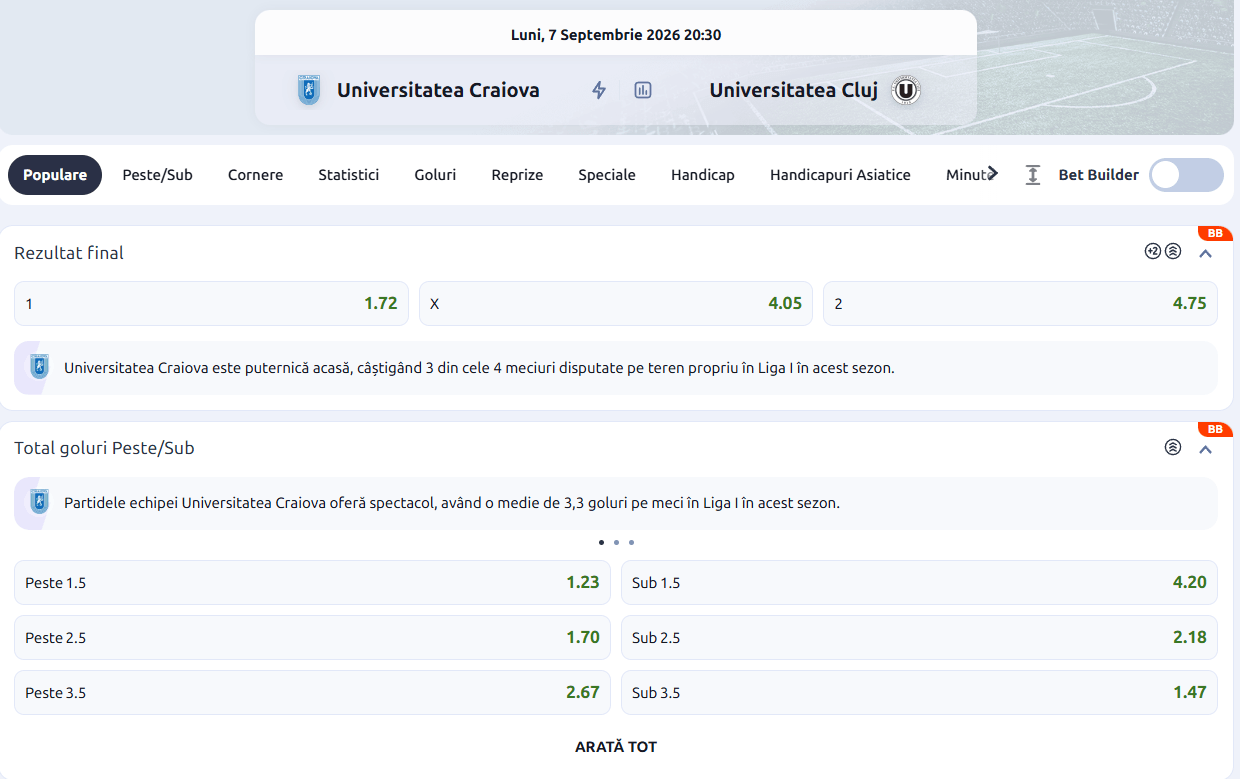
Task: Pick Peste 2.5 odds 1.70
Action: tap(312, 637)
